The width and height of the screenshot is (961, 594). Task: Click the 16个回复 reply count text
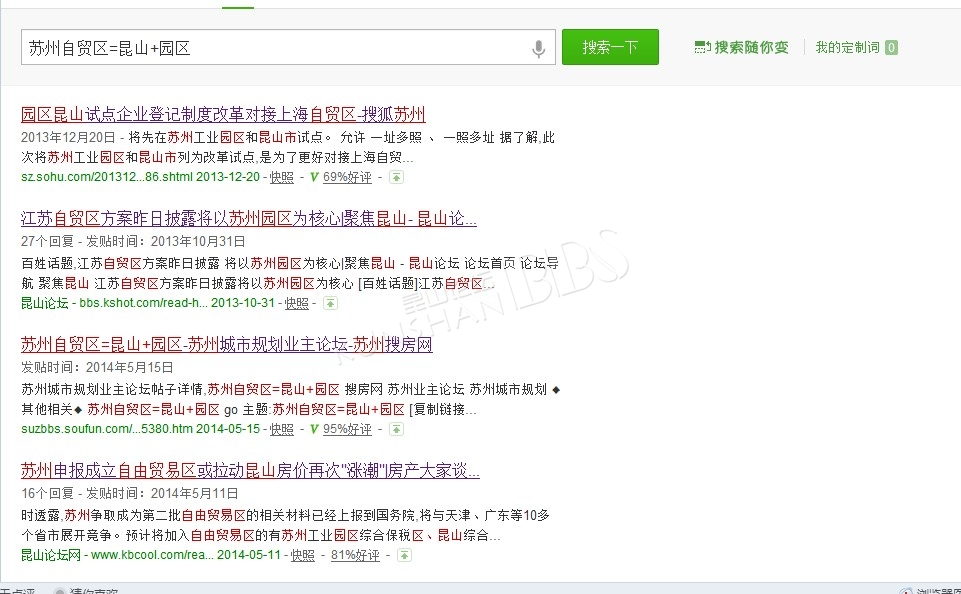(47, 493)
